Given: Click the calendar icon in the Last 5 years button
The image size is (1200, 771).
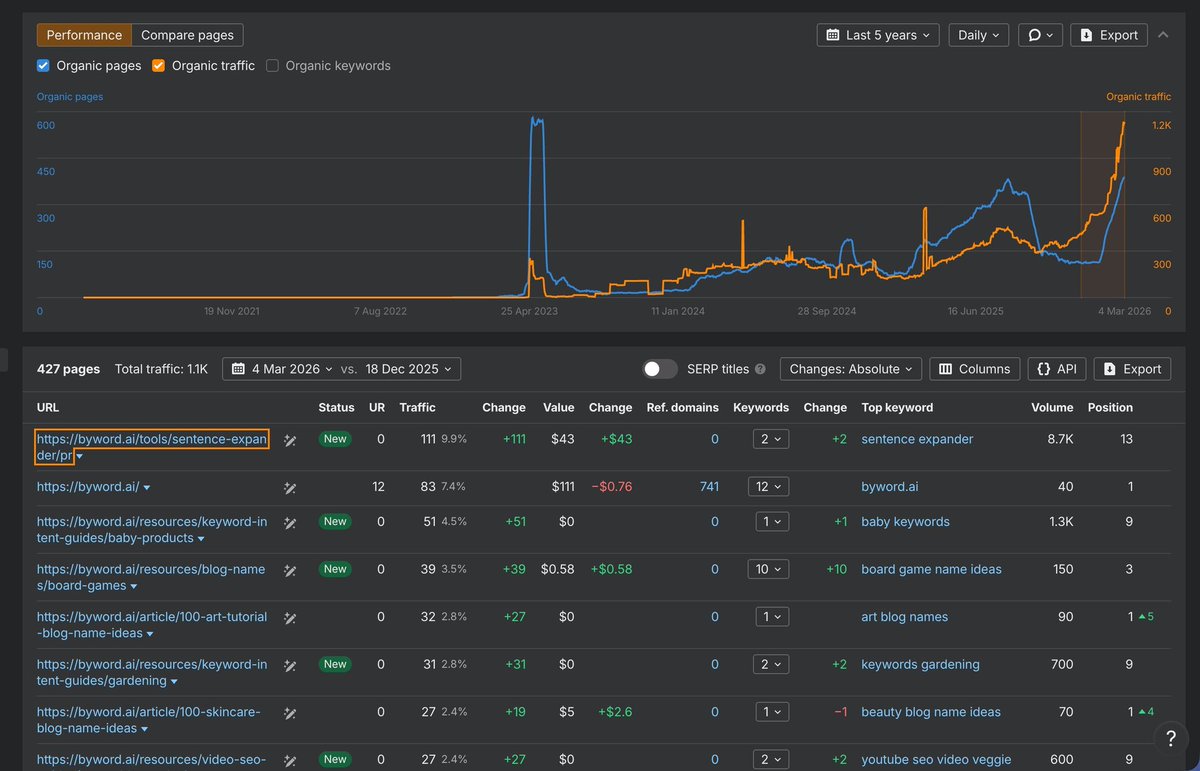Looking at the screenshot, I should tap(833, 35).
